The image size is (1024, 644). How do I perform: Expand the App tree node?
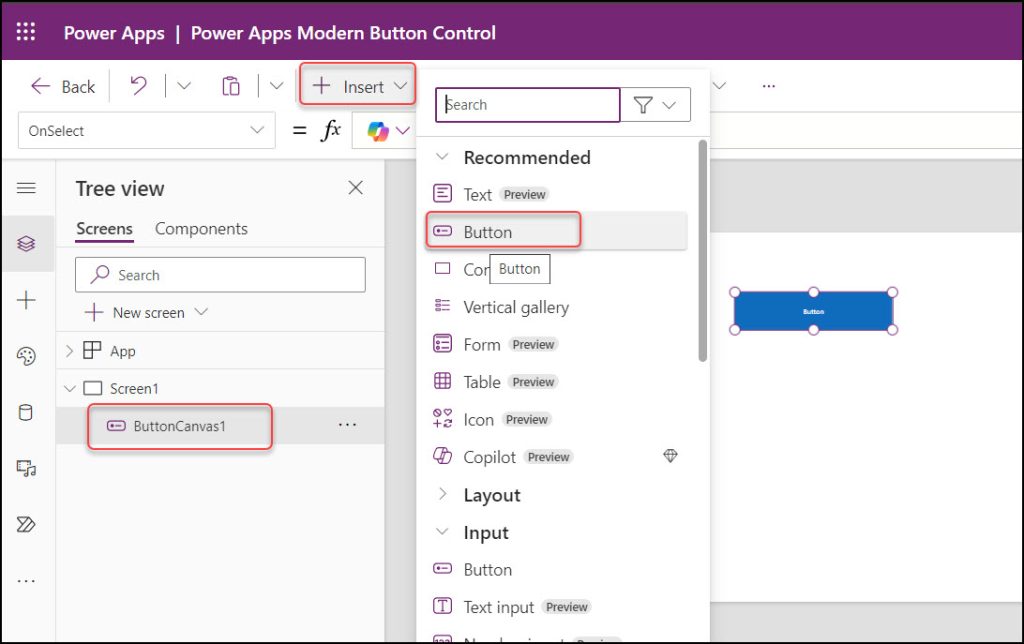(x=69, y=351)
